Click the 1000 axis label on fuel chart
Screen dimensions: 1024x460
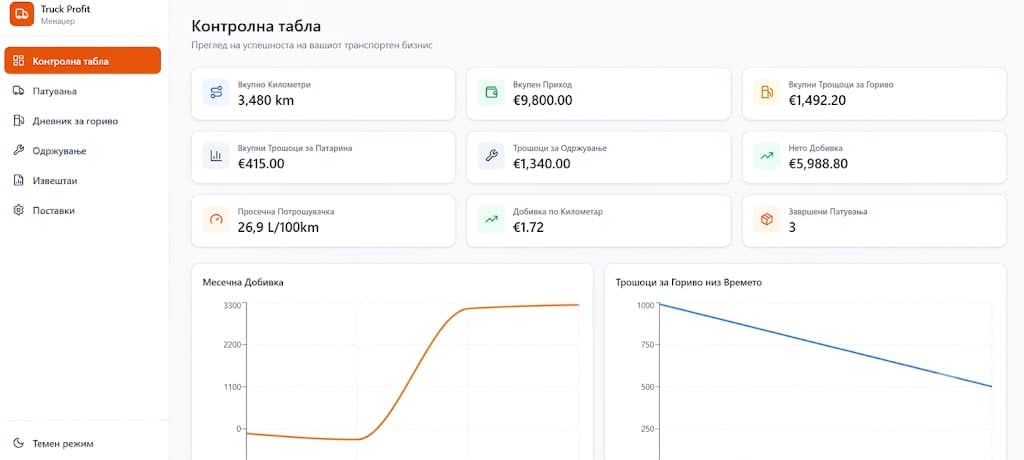[x=645, y=305]
